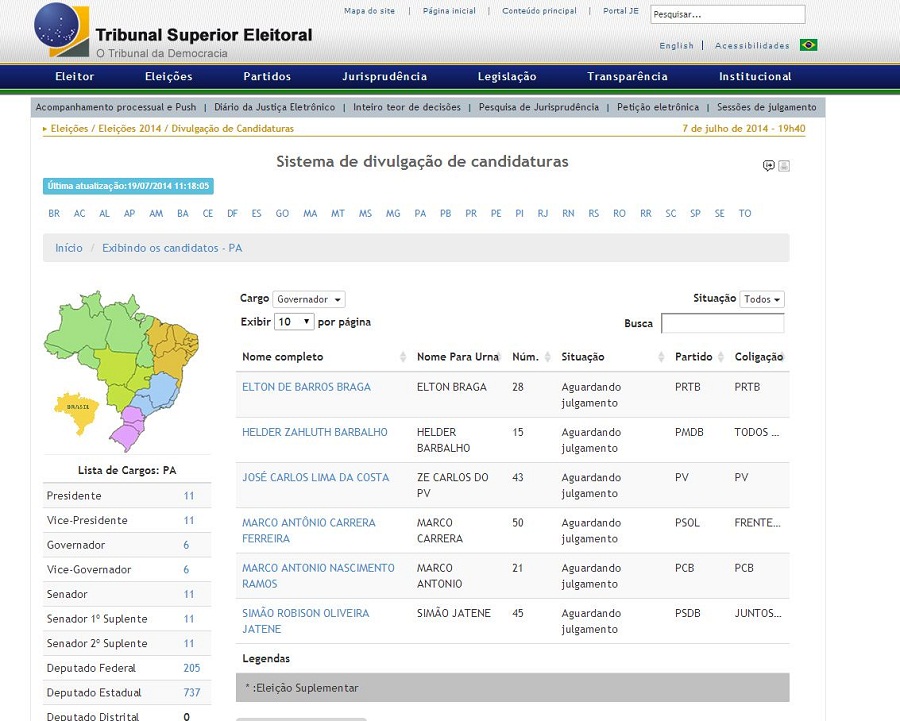
Task: Sort by Núm. column arrows
Action: click(x=547, y=357)
